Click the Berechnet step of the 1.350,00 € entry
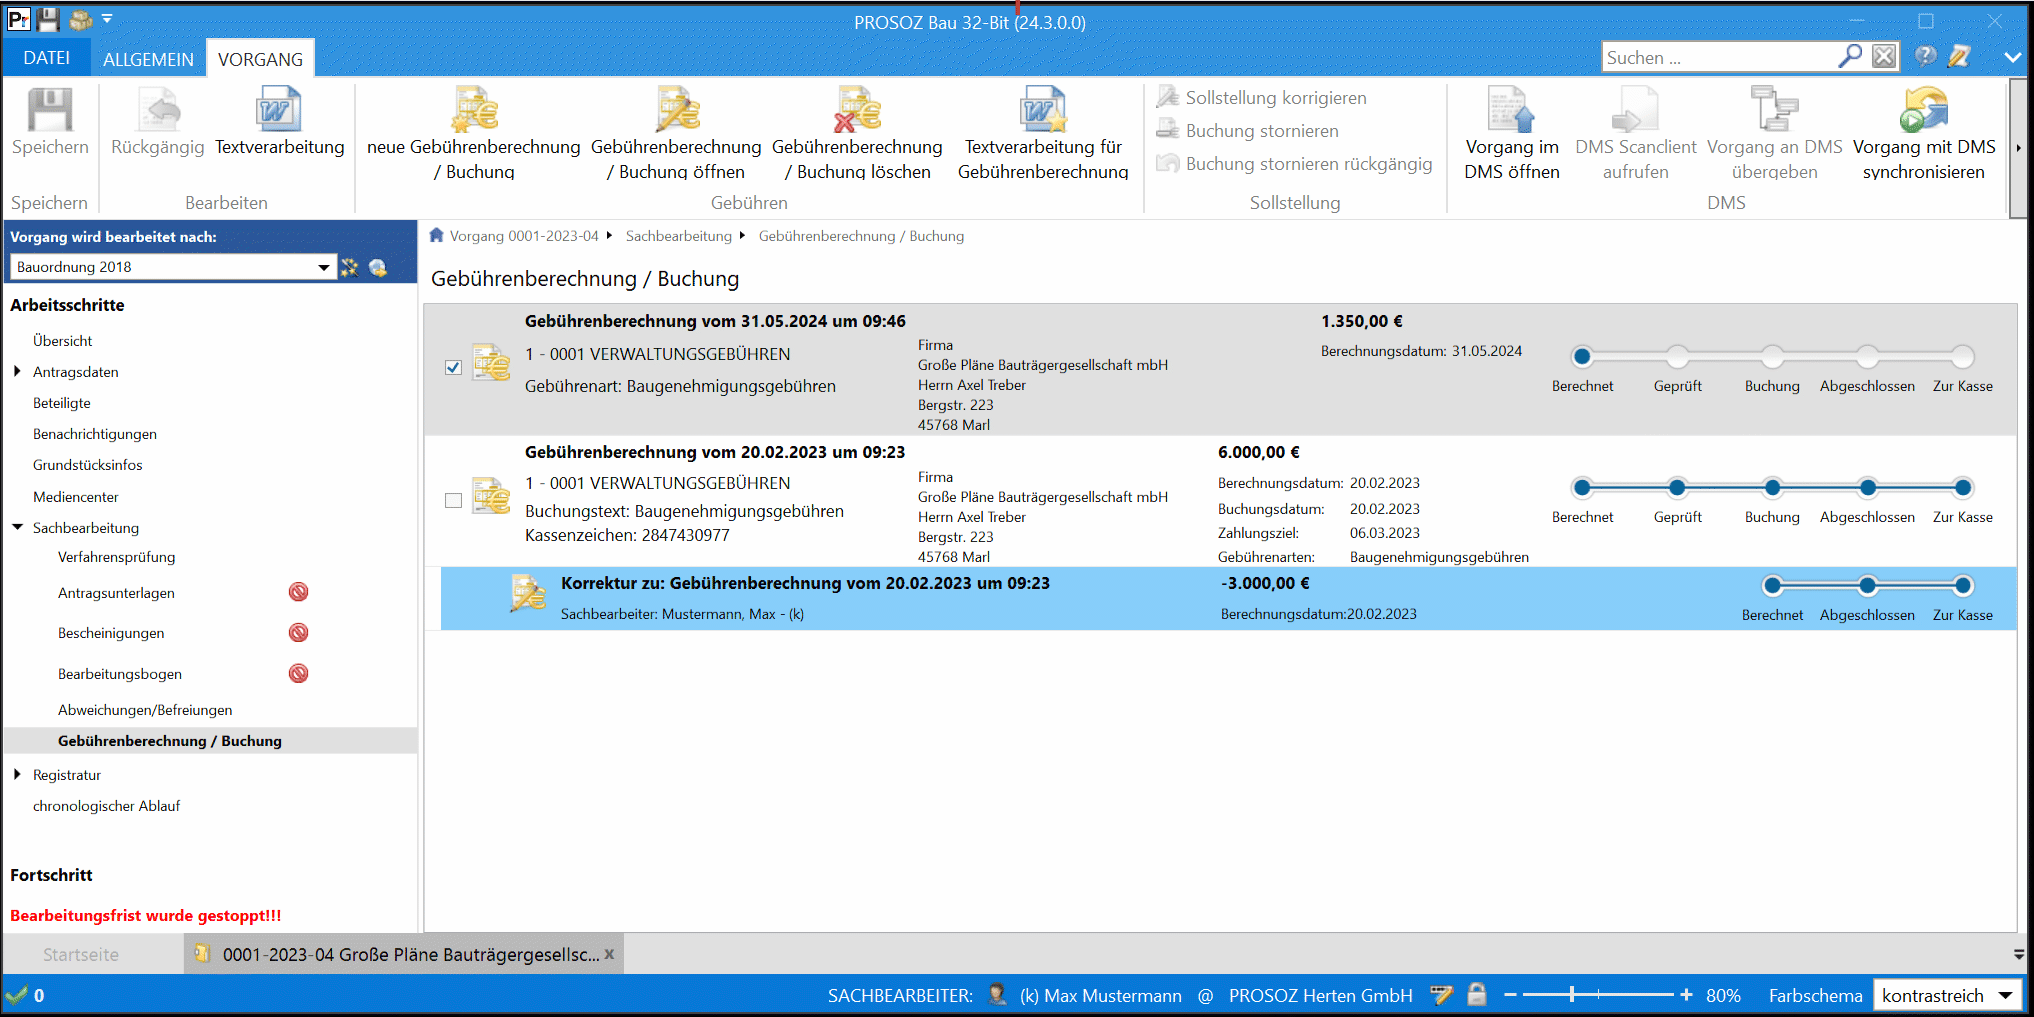This screenshot has height=1017, width=2034. pos(1582,356)
